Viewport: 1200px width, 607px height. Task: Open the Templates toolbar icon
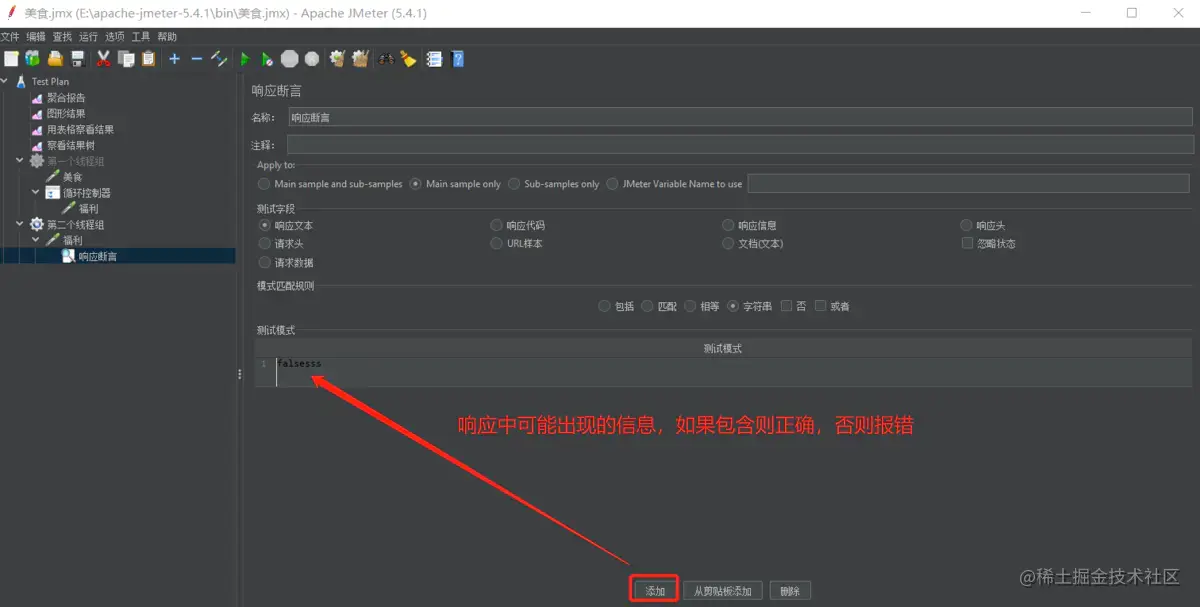click(33, 59)
